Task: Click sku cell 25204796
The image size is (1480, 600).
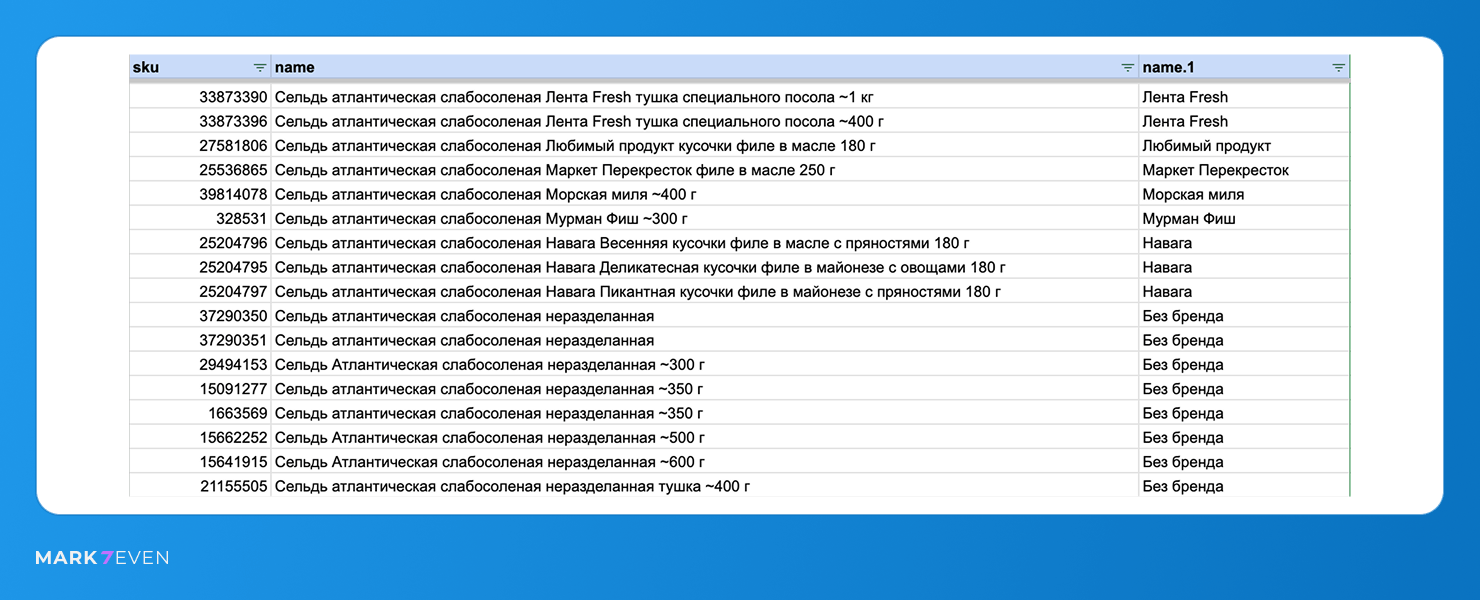Action: coord(200,243)
